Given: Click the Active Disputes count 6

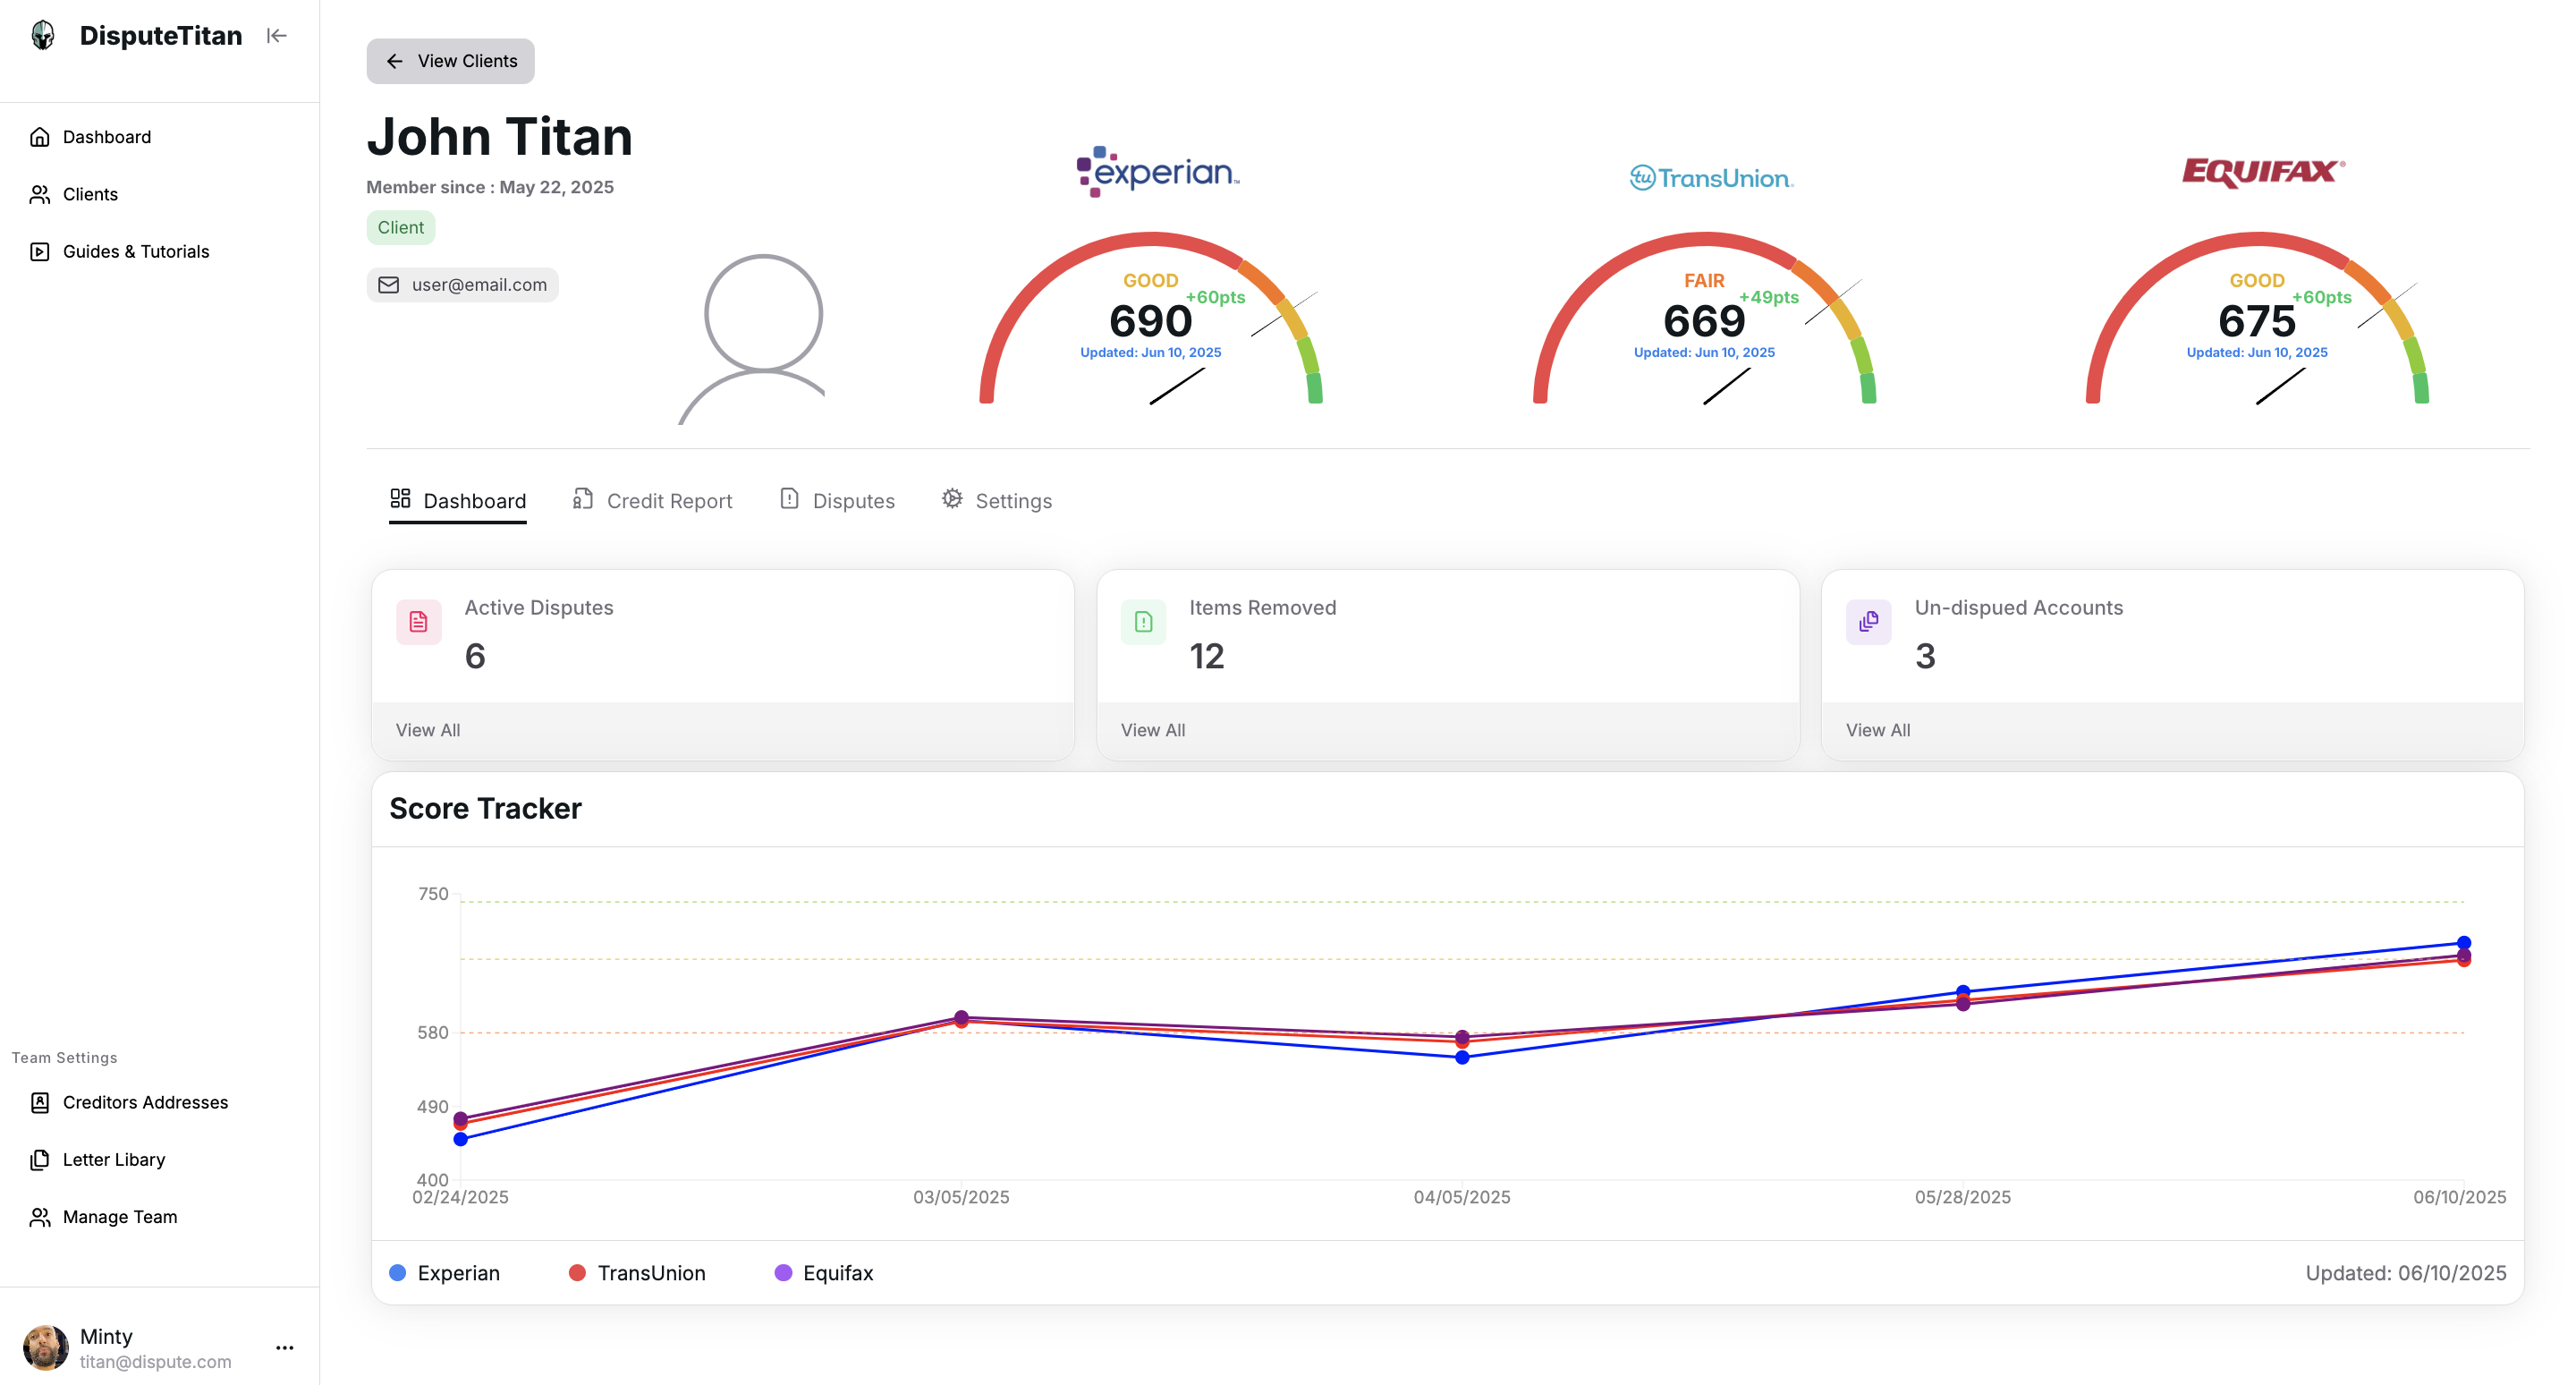Looking at the screenshot, I should (475, 656).
